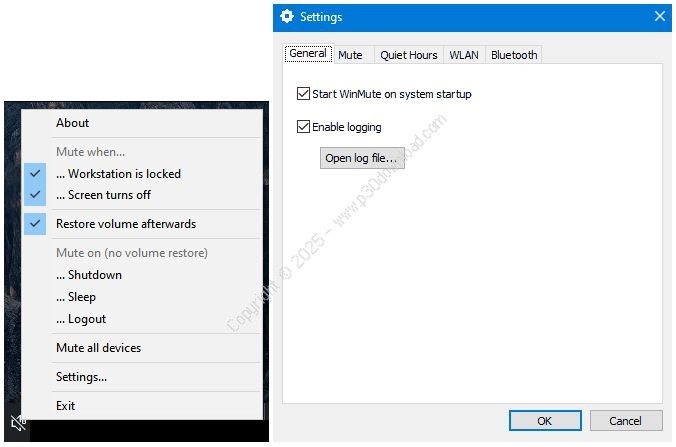Disable the Enable logging checkbox

point(304,127)
